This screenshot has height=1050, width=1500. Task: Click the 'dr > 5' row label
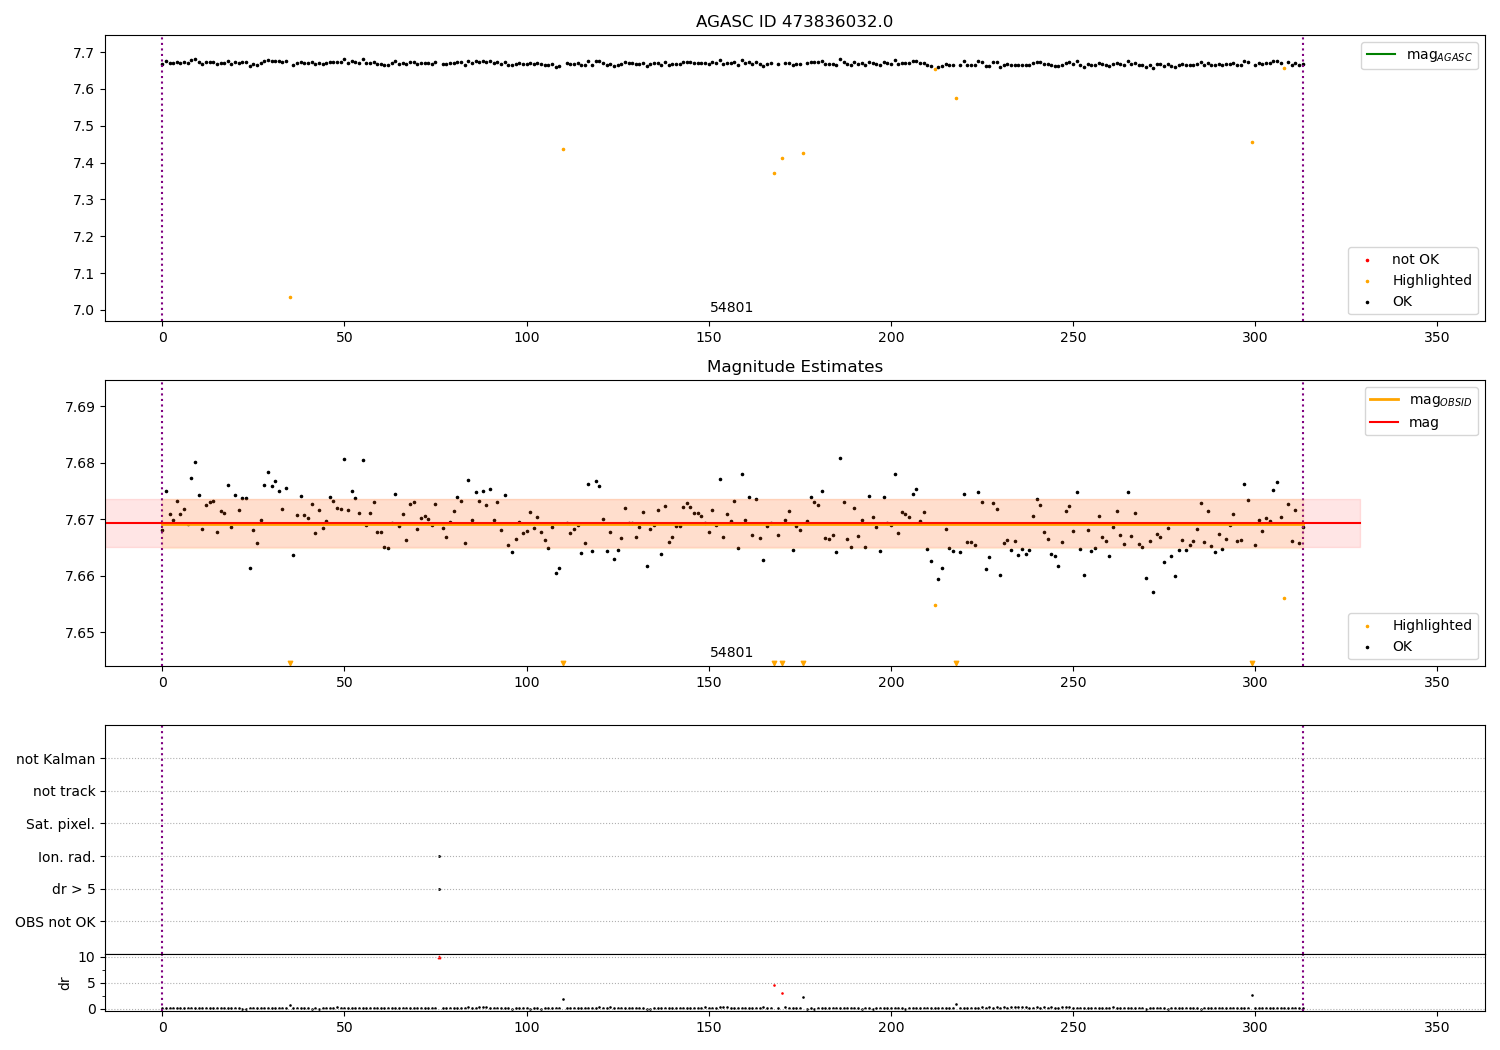click(x=74, y=890)
